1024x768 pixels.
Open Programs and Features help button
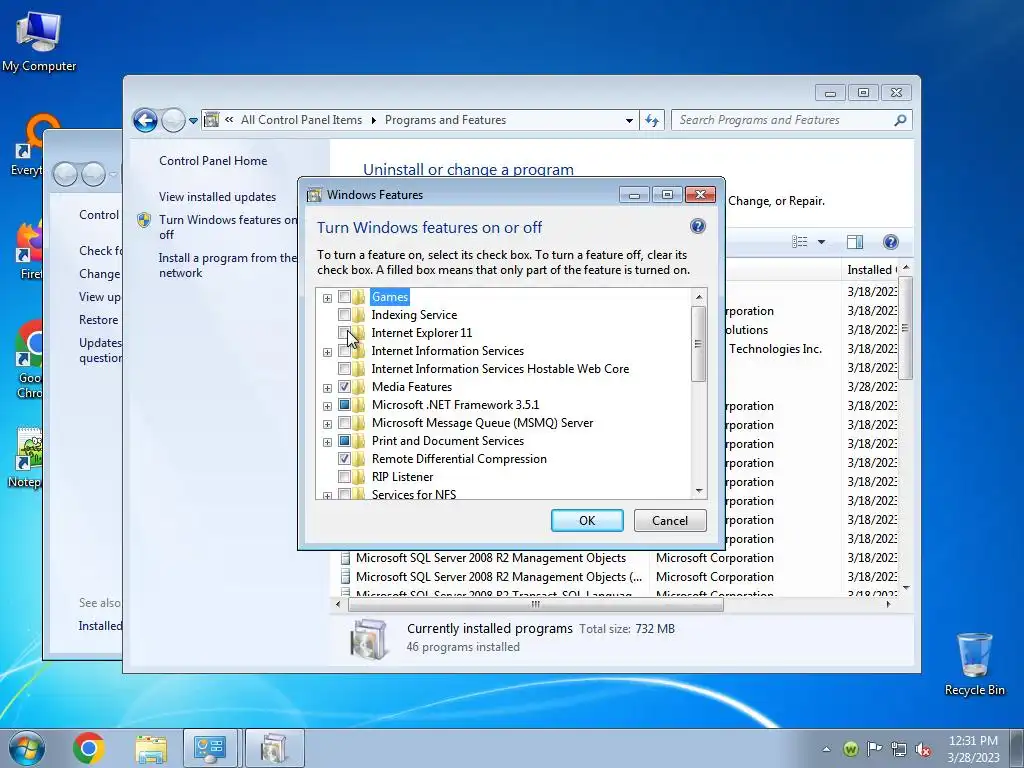[x=890, y=242]
